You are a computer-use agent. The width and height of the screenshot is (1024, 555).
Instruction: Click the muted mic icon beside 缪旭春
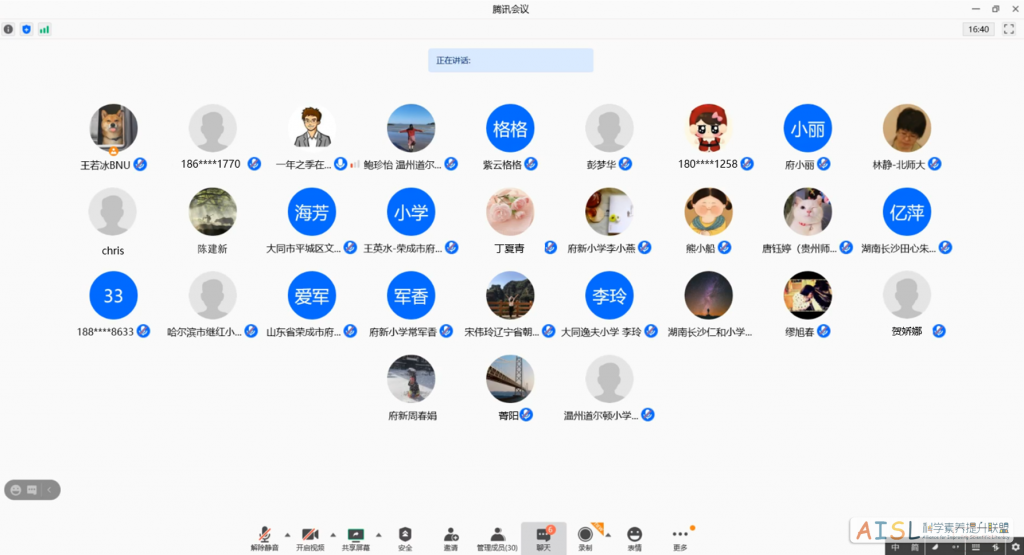point(824,331)
